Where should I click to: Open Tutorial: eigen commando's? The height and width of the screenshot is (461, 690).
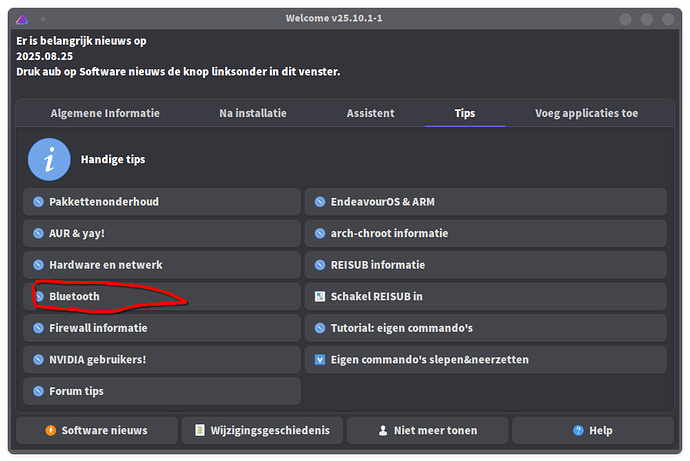point(485,328)
